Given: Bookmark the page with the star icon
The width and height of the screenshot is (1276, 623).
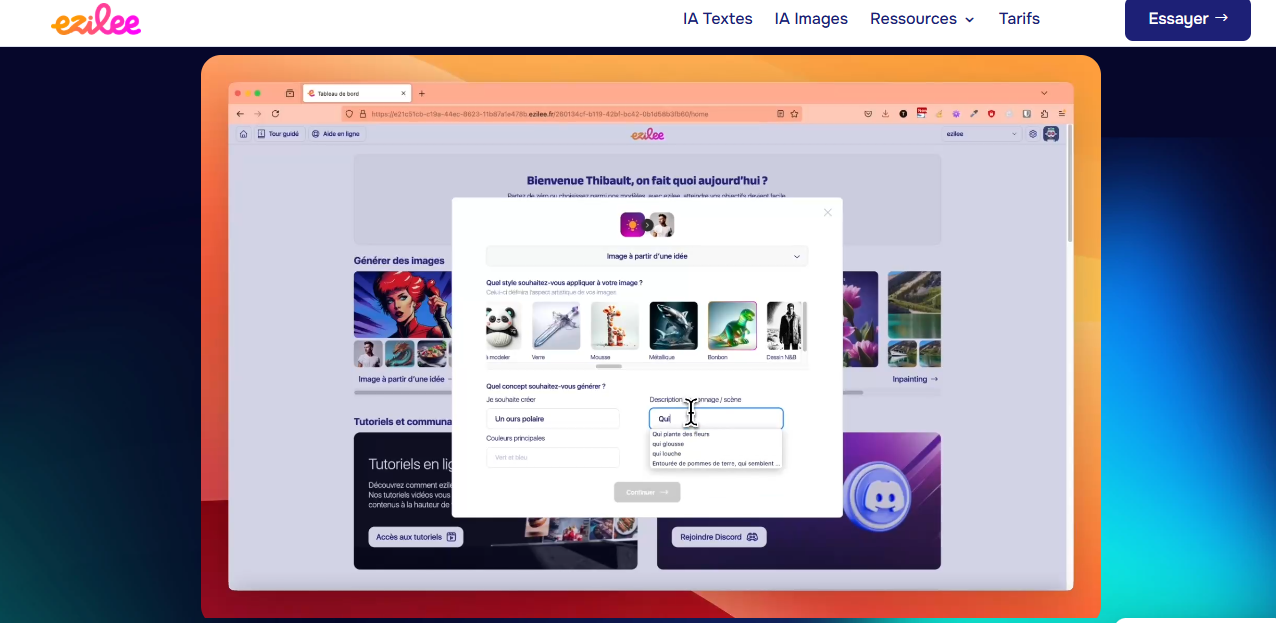Looking at the screenshot, I should [794, 114].
